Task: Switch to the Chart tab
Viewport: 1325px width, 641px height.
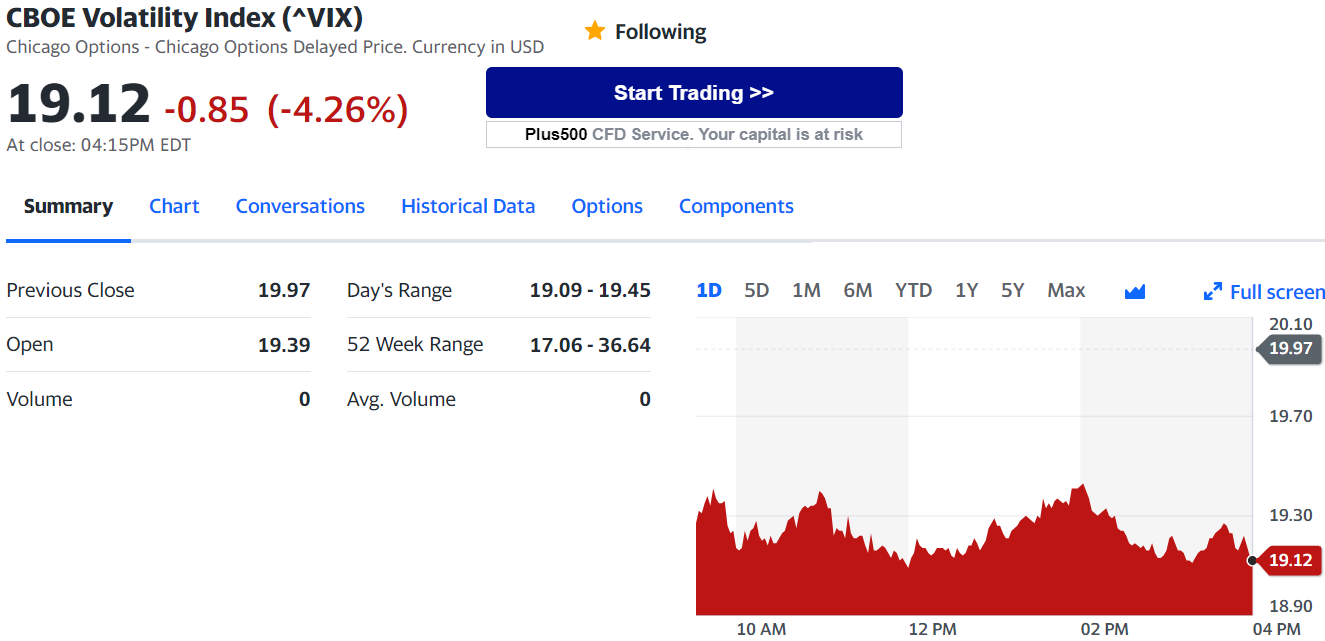Action: pyautogui.click(x=174, y=206)
